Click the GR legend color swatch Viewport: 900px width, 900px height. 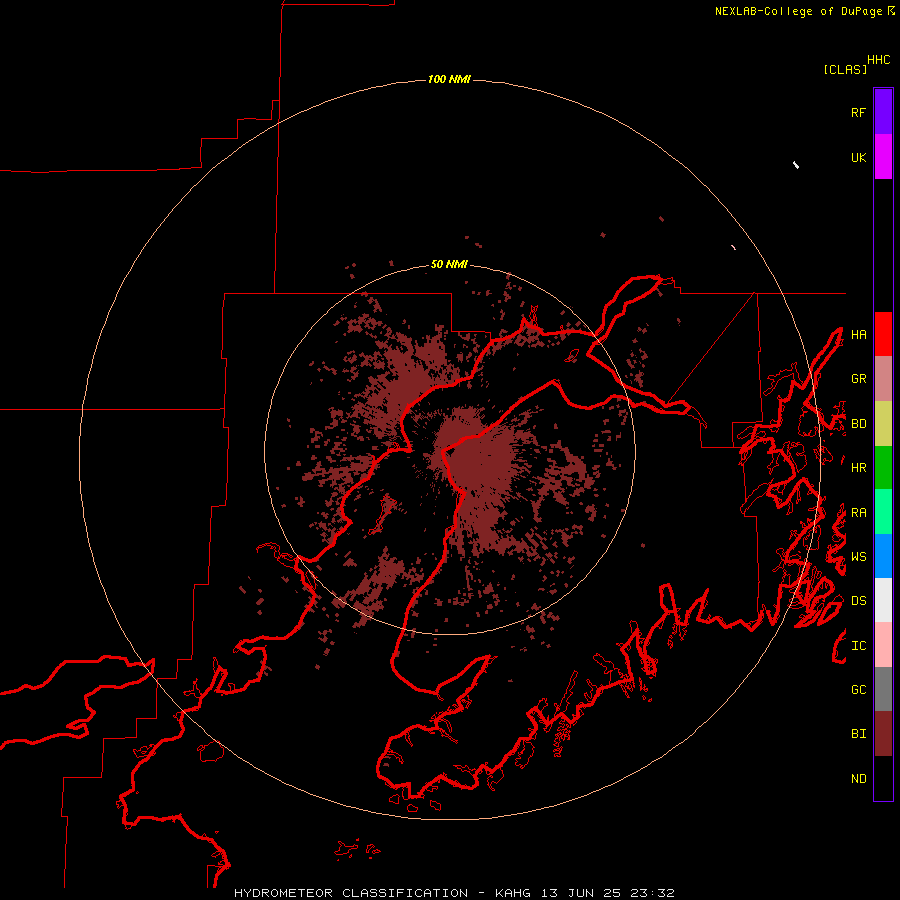tap(883, 379)
